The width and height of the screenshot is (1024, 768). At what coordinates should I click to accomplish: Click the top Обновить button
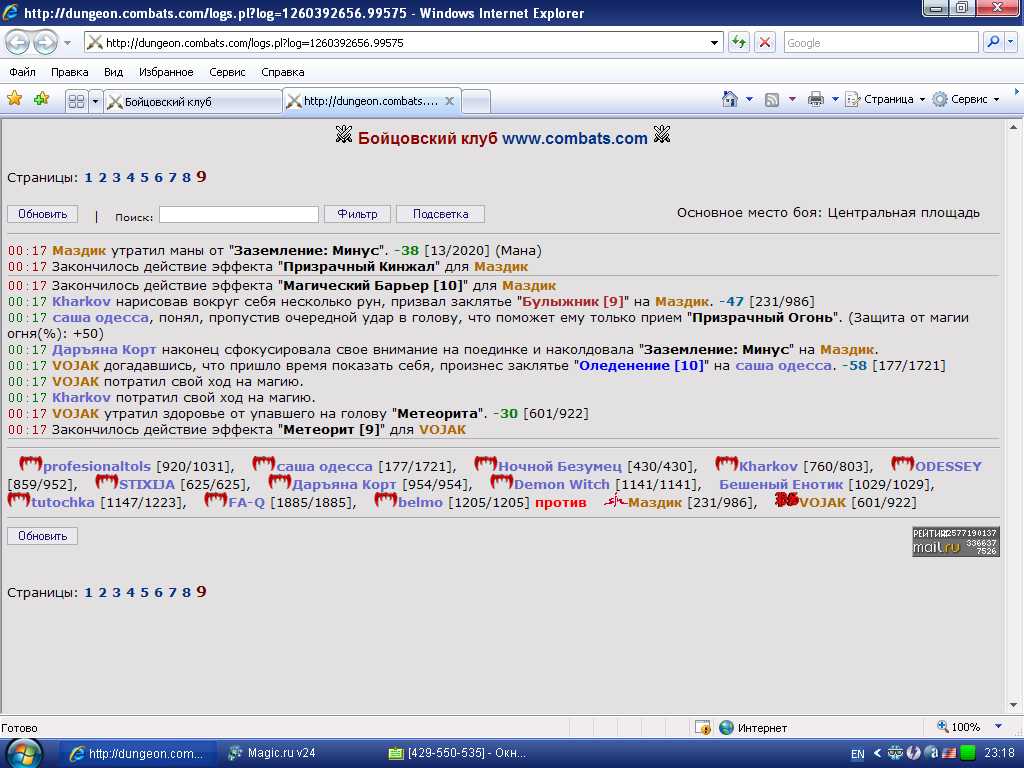[x=42, y=214]
